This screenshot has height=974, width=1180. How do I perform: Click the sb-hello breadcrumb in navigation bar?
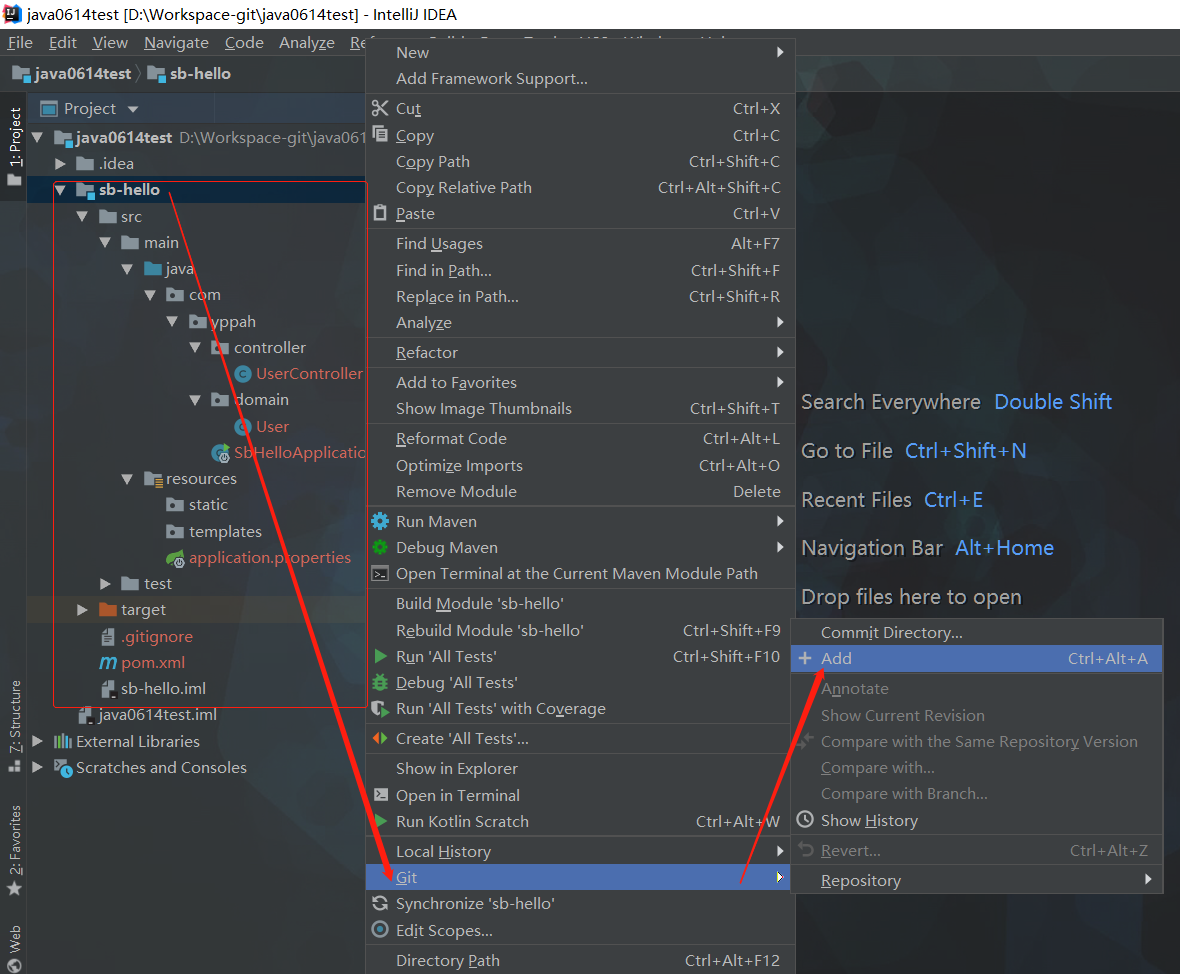click(200, 74)
